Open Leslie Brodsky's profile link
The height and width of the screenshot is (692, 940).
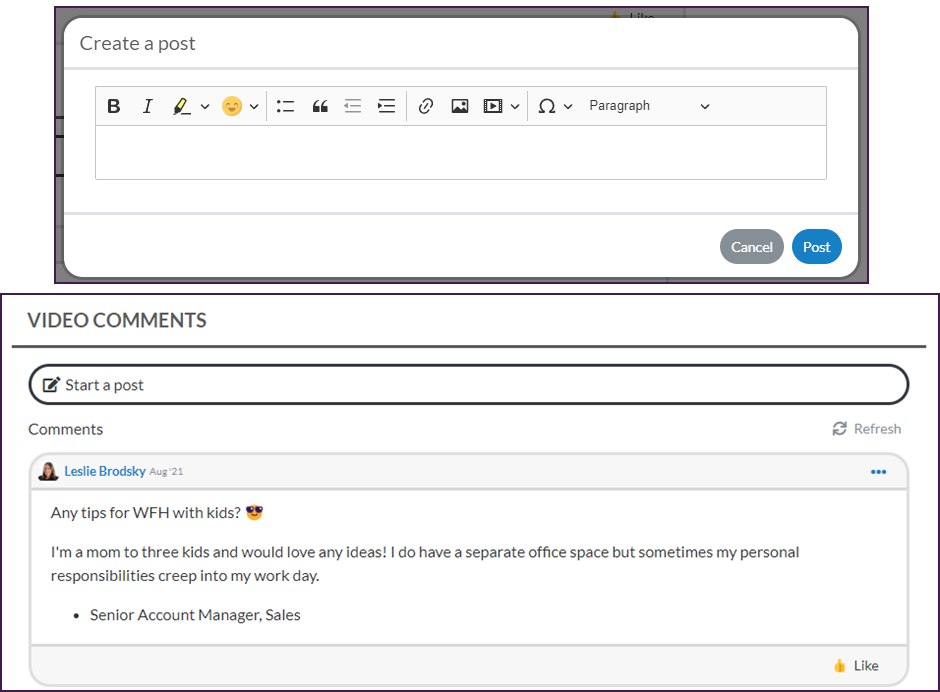pos(105,471)
